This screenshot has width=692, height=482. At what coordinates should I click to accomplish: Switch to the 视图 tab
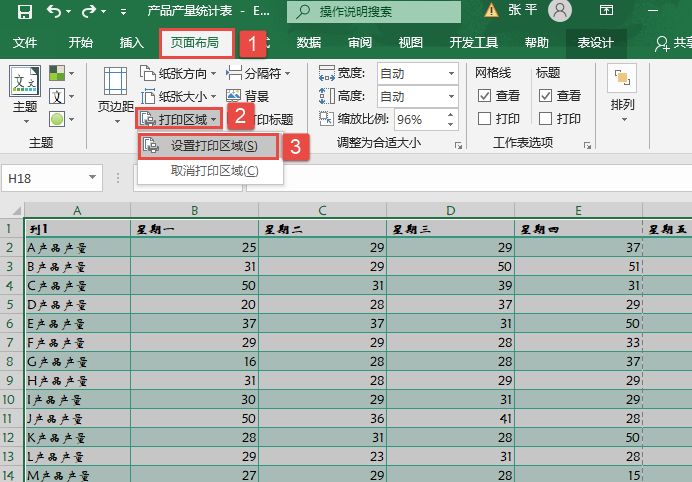pos(410,42)
